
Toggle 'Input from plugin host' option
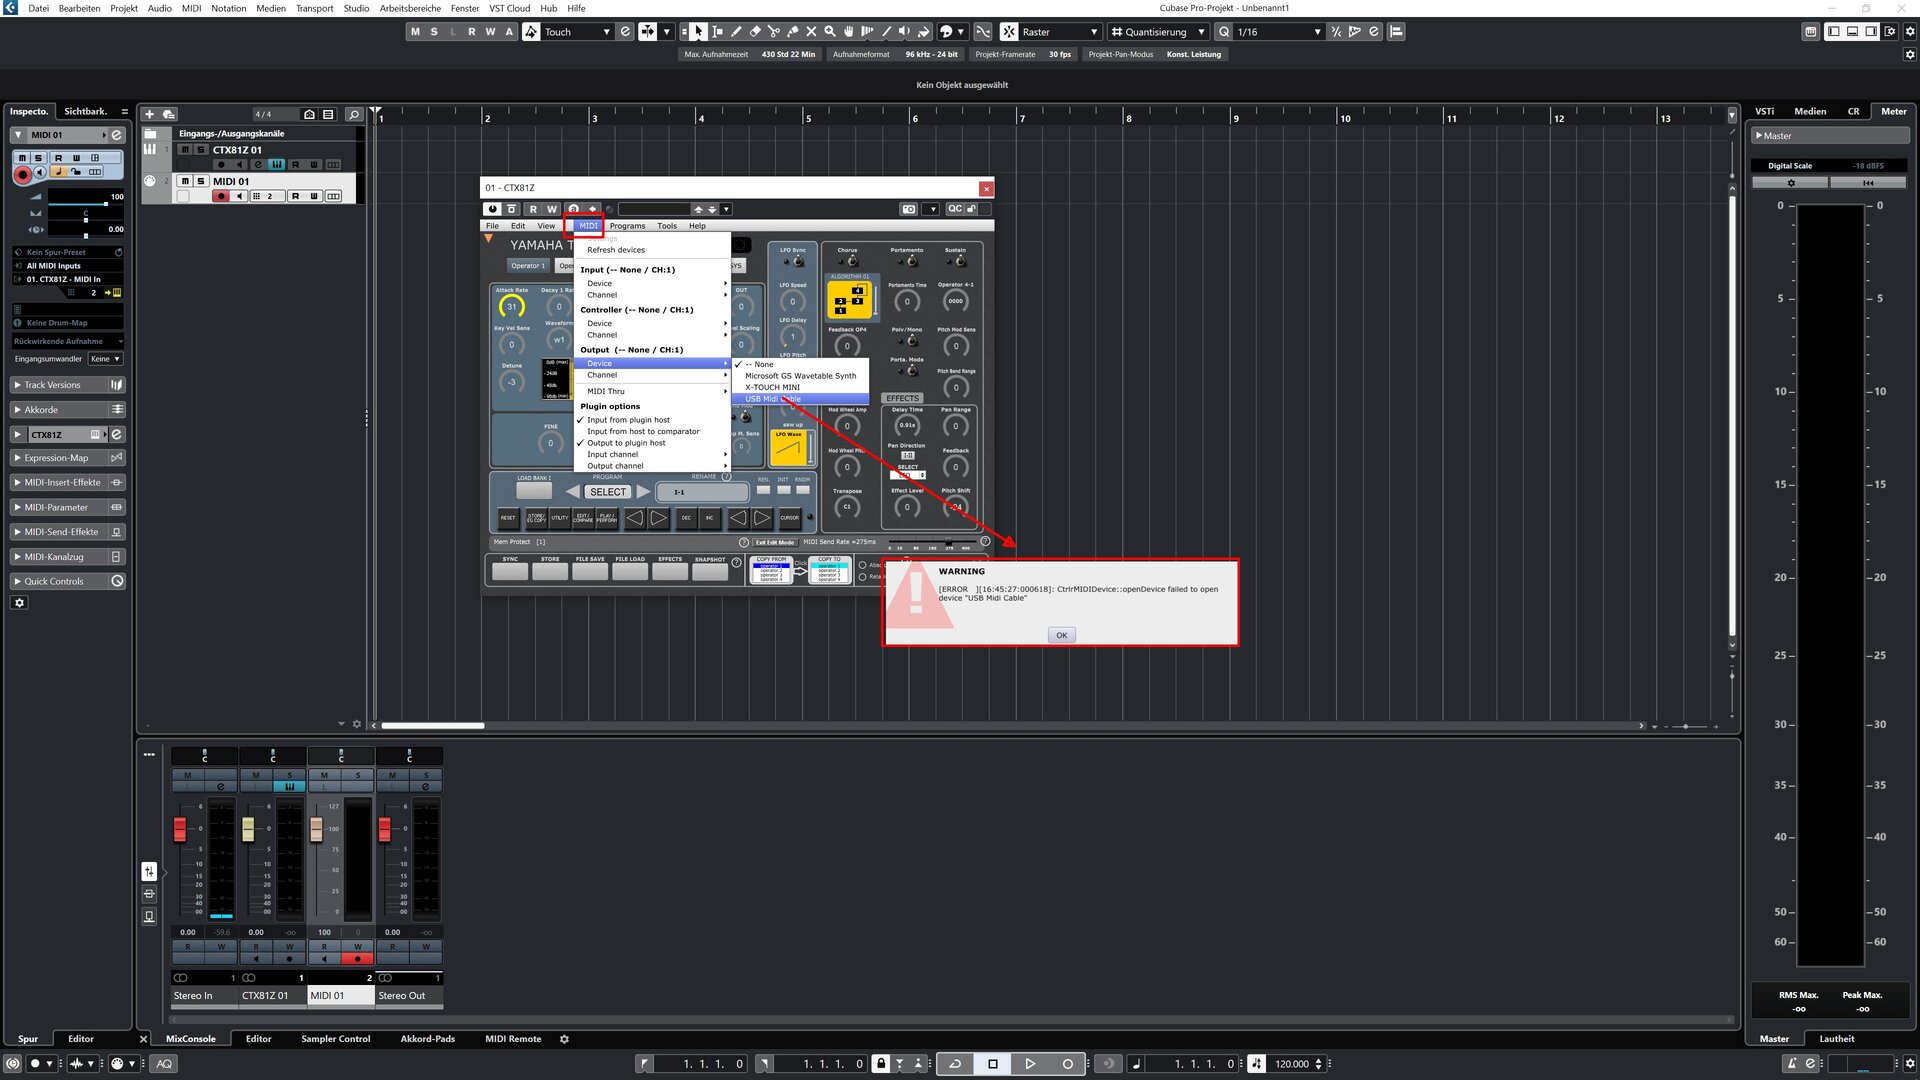coord(628,420)
